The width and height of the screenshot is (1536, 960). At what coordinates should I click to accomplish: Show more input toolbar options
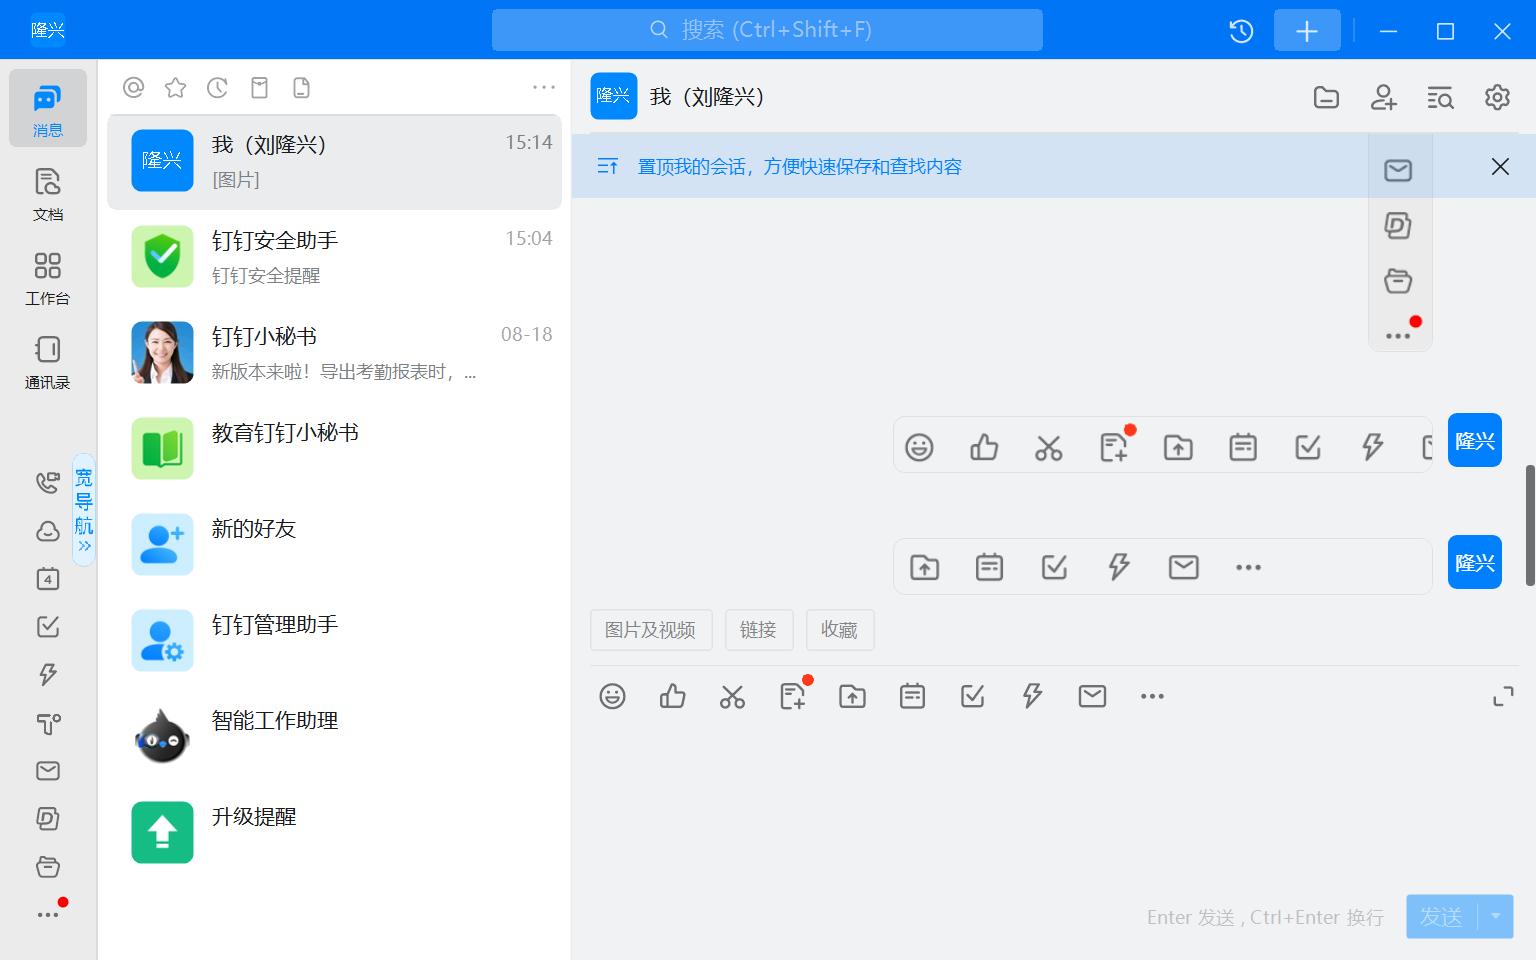[1152, 696]
